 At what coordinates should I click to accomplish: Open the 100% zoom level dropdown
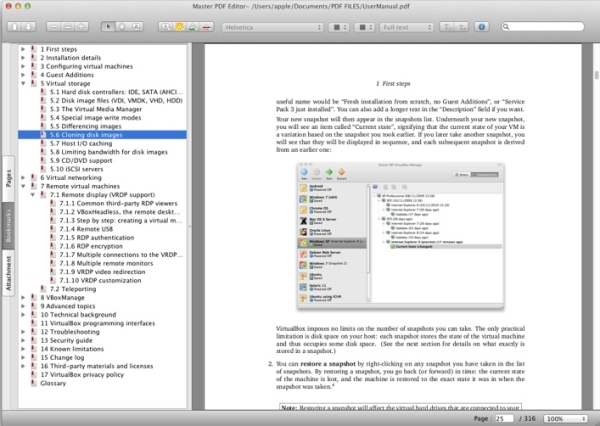tap(566, 419)
